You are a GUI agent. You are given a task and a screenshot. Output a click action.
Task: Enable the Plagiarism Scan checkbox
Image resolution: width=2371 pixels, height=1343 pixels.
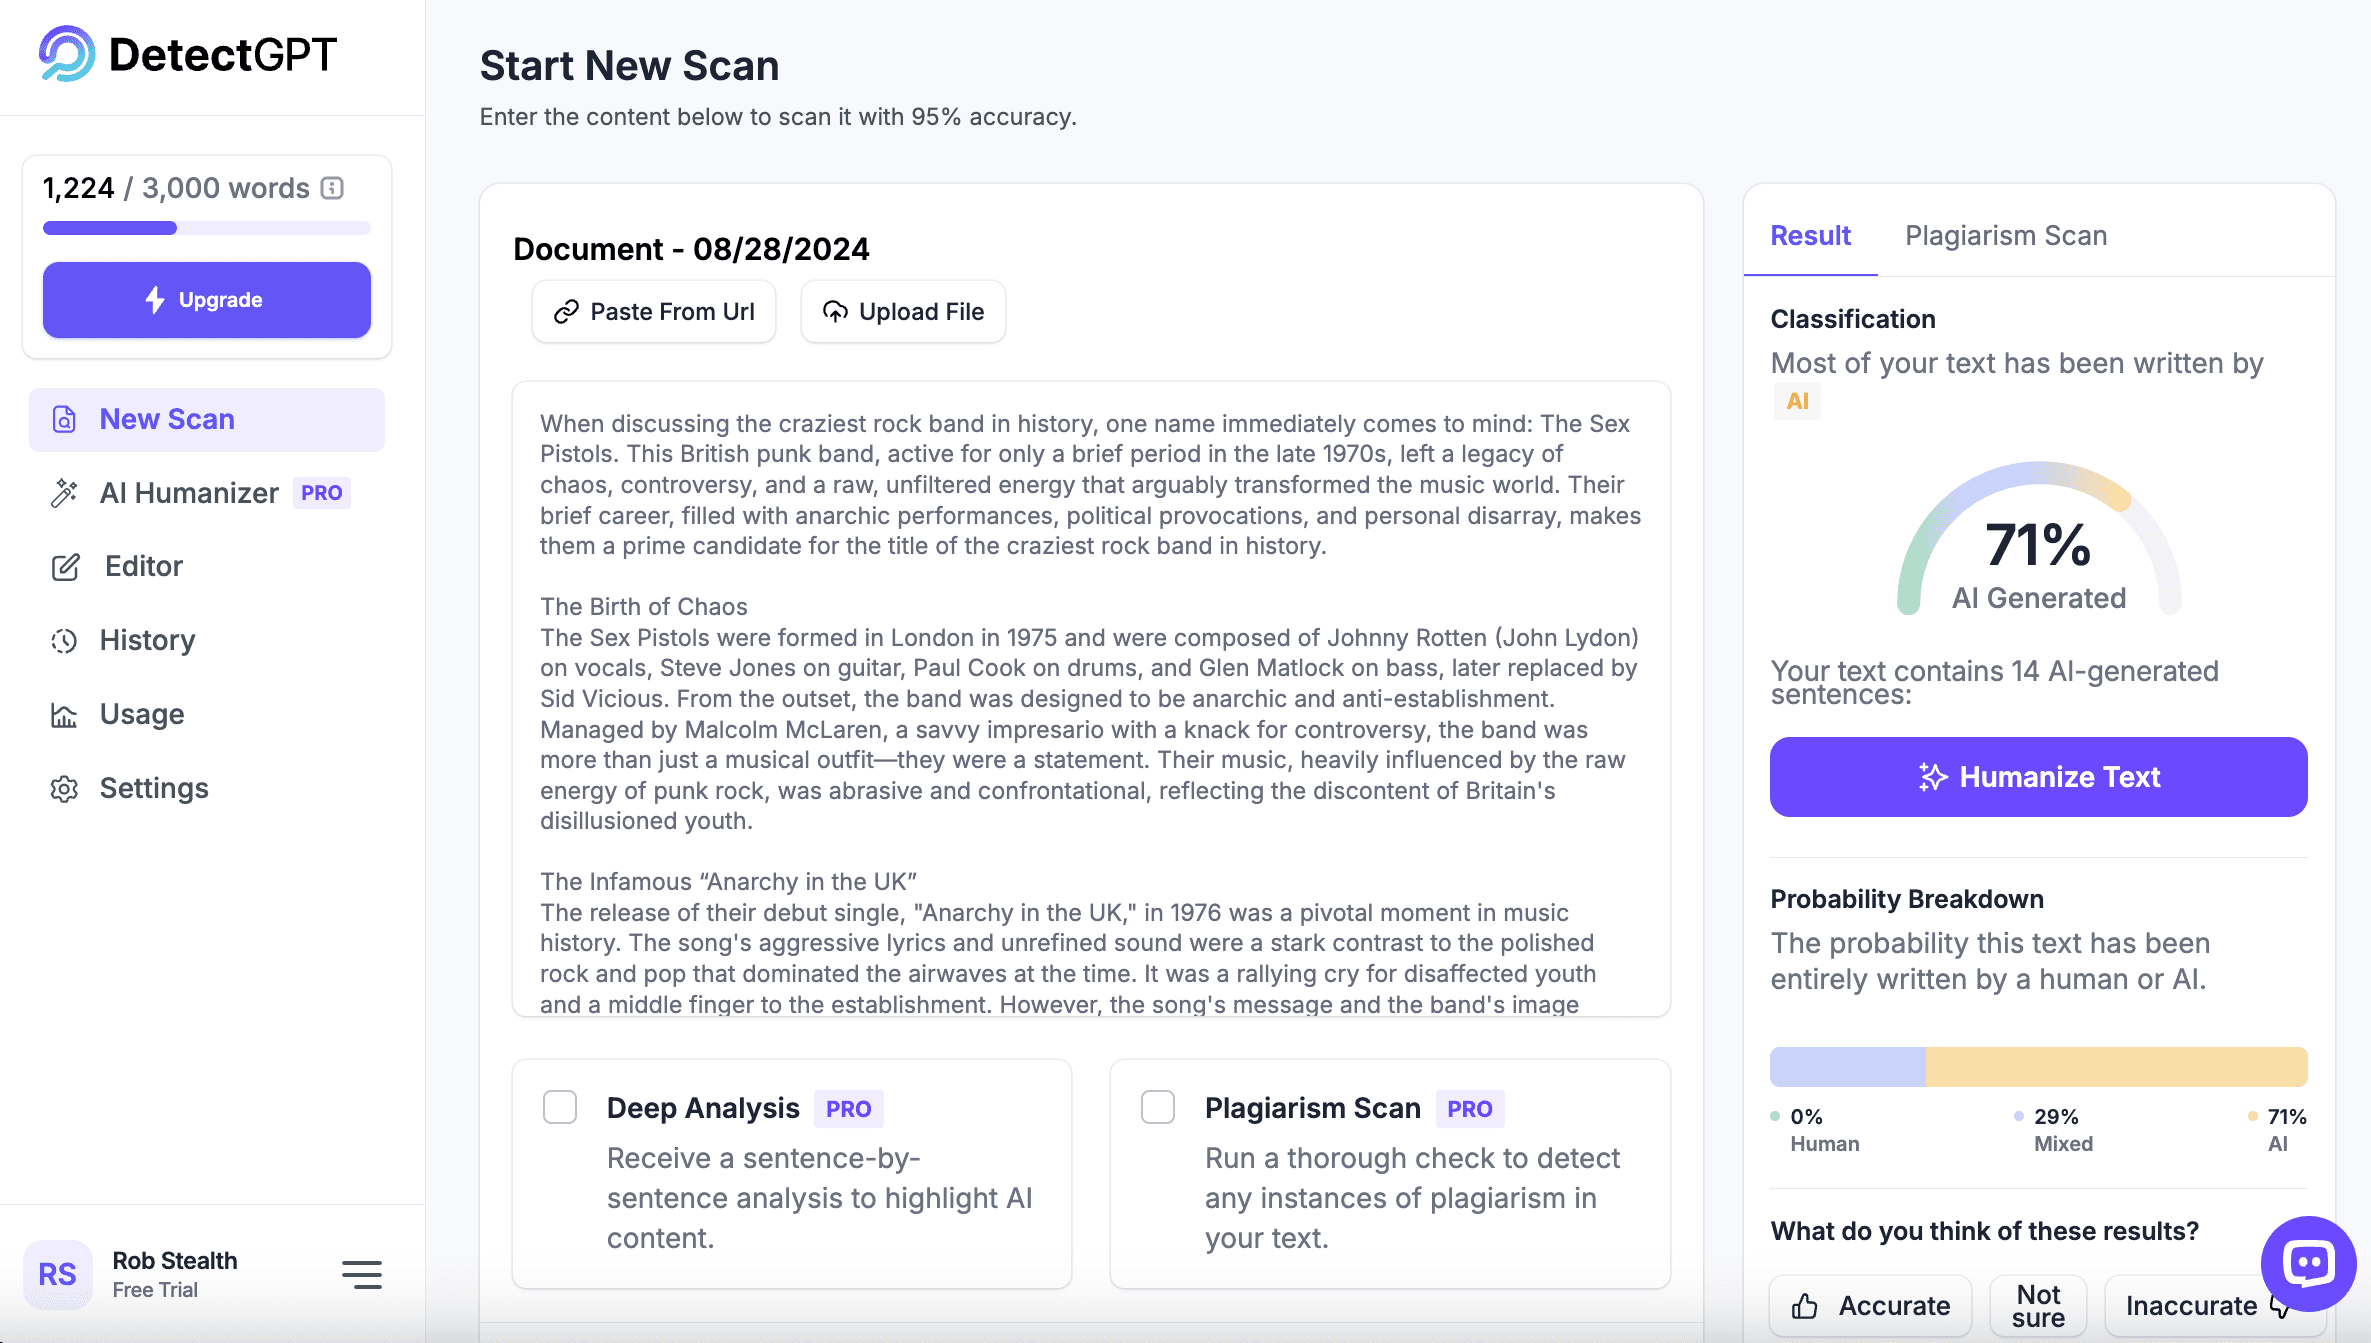(x=1158, y=1107)
